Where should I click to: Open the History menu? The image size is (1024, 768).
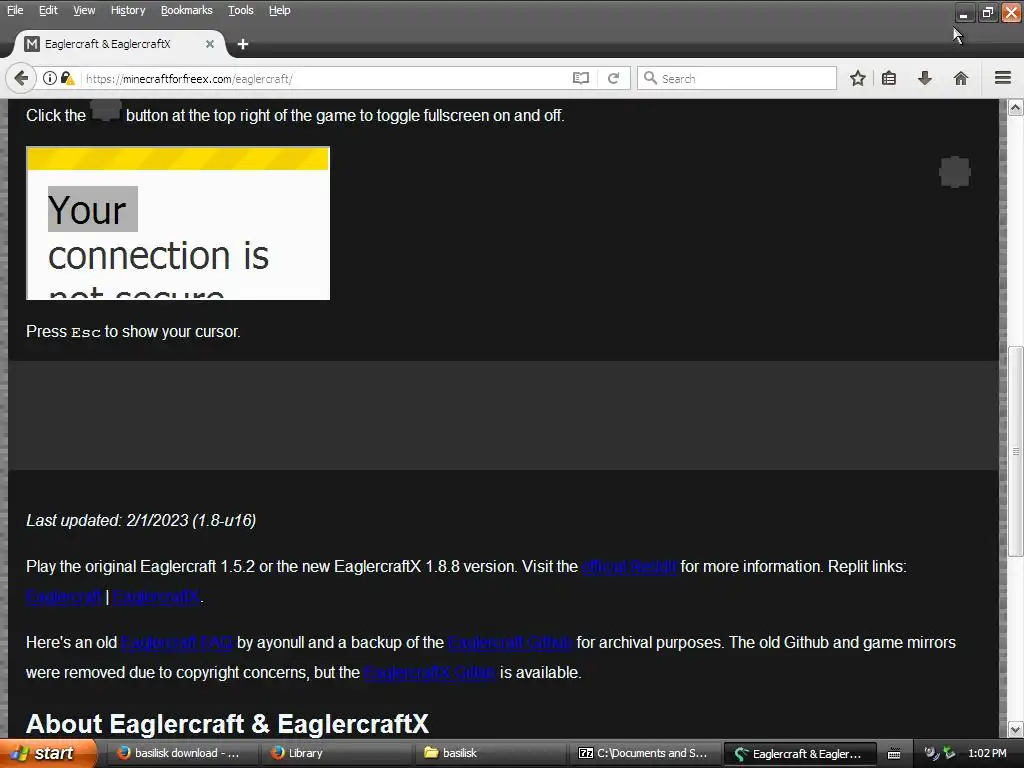coord(127,10)
